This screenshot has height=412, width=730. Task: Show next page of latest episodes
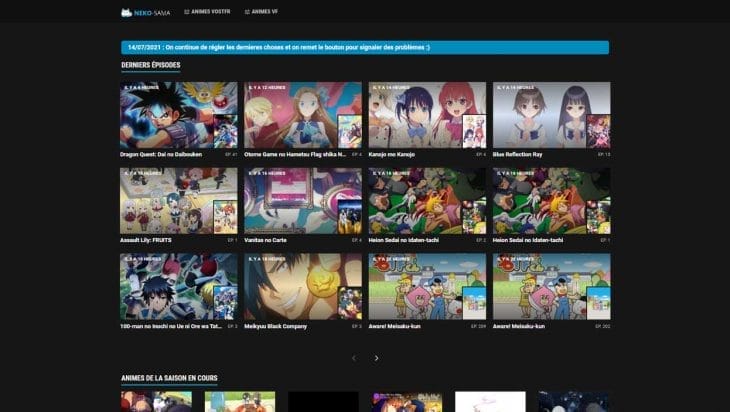[x=376, y=357]
